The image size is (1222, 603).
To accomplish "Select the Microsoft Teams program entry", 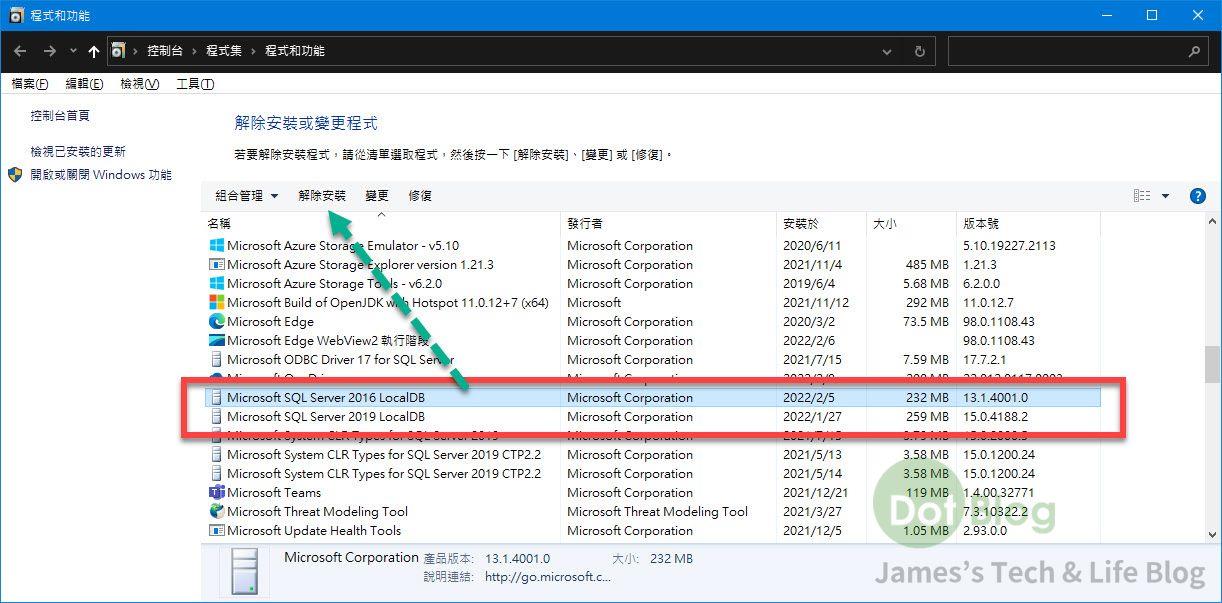I will (273, 493).
